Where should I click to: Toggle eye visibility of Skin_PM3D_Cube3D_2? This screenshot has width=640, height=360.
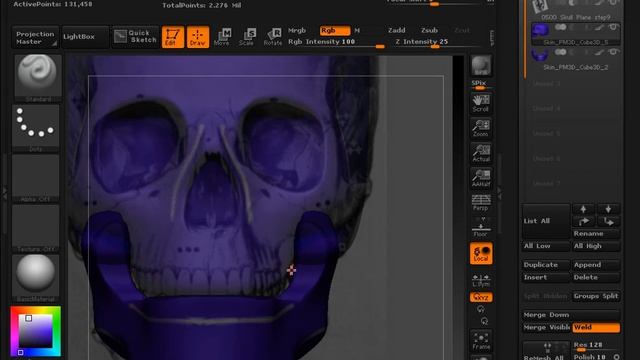pos(613,52)
